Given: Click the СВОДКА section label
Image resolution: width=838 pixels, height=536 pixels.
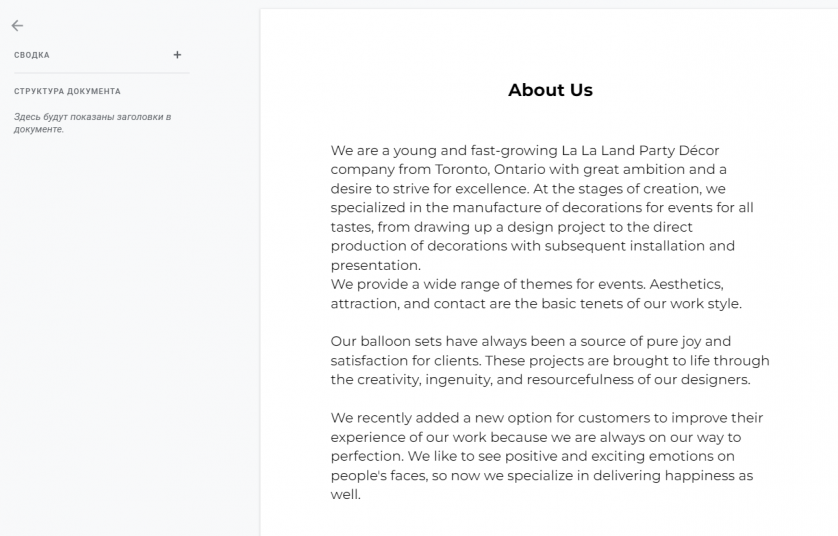Looking at the screenshot, I should pyautogui.click(x=32, y=55).
